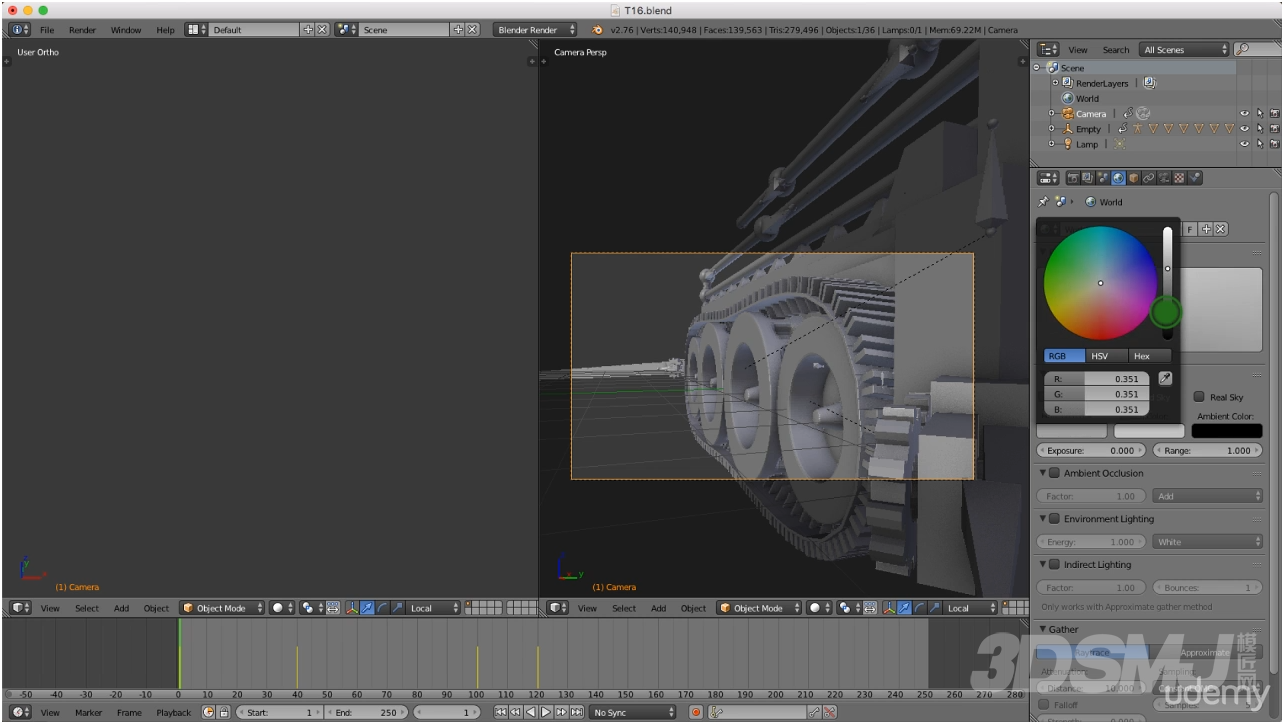Click the R value slider field

point(1097,379)
